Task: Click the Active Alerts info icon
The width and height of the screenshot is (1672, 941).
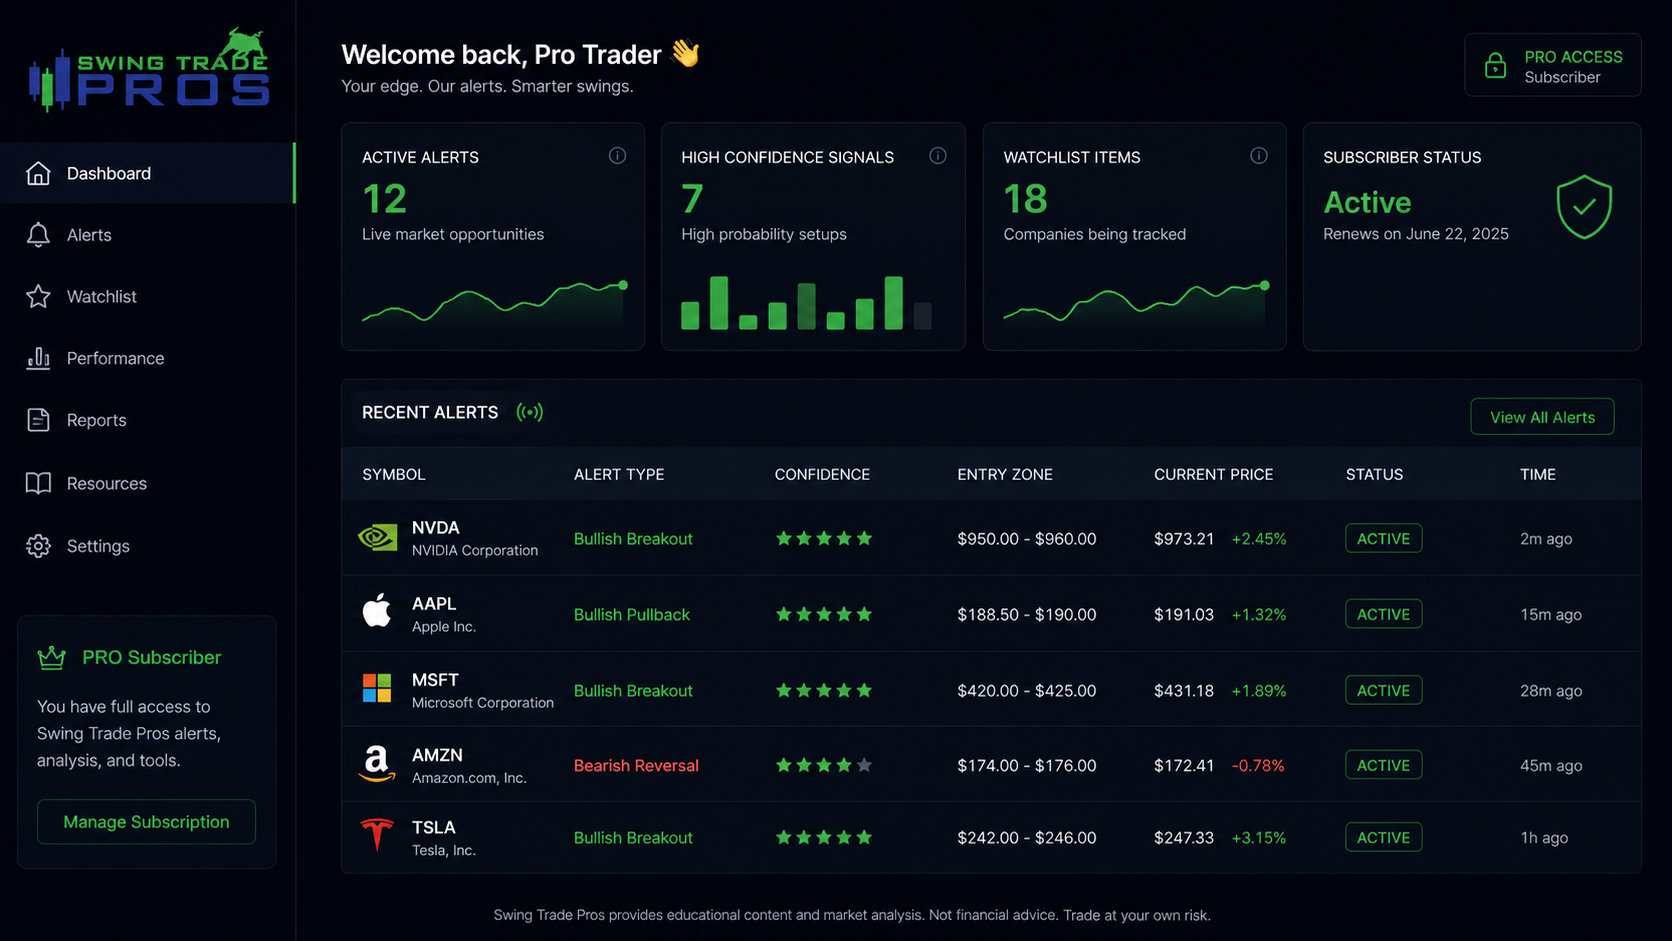Action: point(617,156)
